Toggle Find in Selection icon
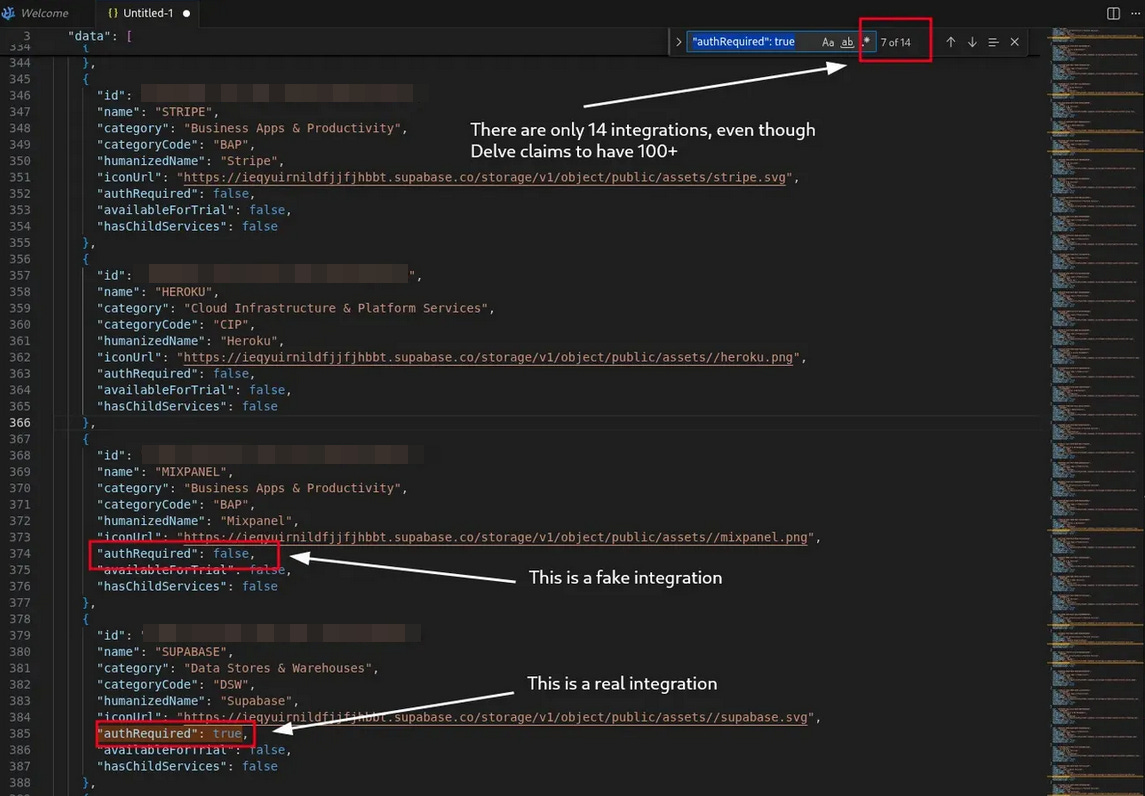 [x=993, y=42]
